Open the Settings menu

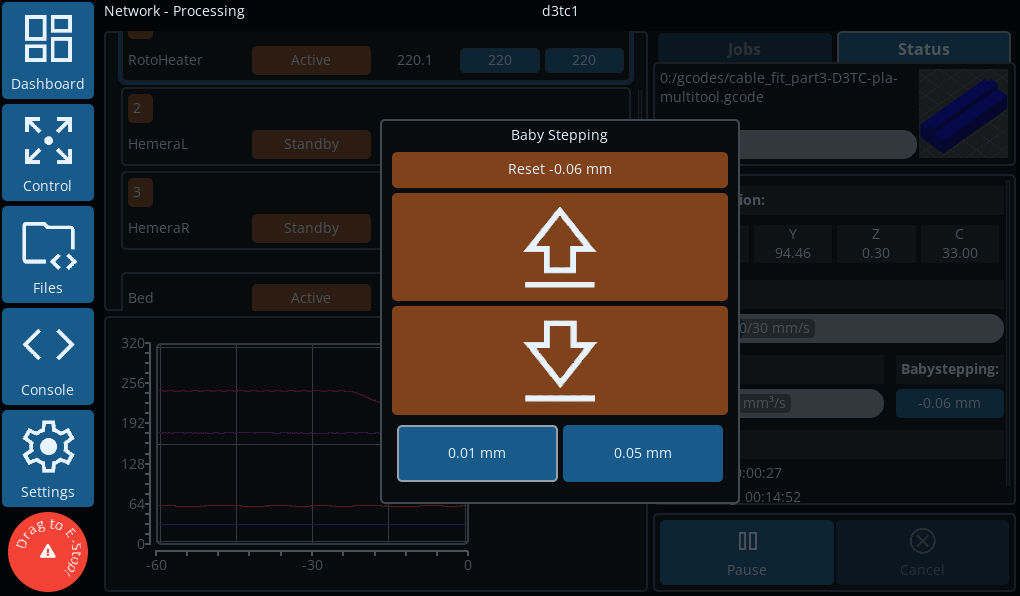[48, 460]
